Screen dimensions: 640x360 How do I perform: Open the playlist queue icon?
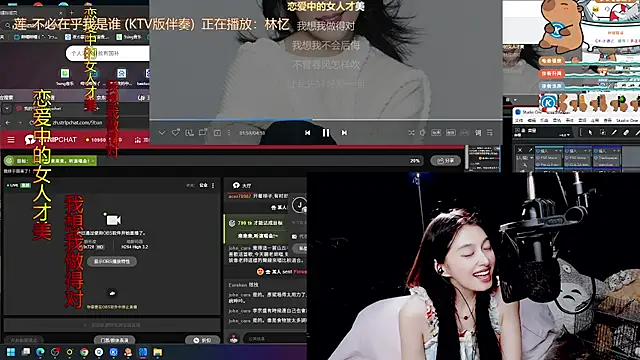pyautogui.click(x=490, y=133)
